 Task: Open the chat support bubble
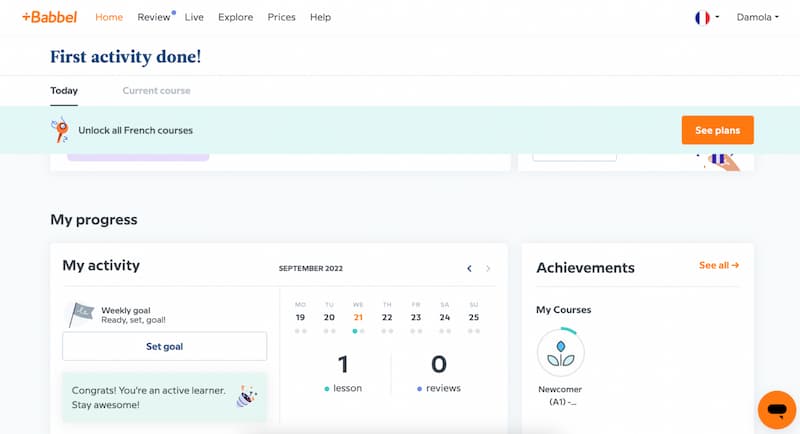click(x=777, y=410)
